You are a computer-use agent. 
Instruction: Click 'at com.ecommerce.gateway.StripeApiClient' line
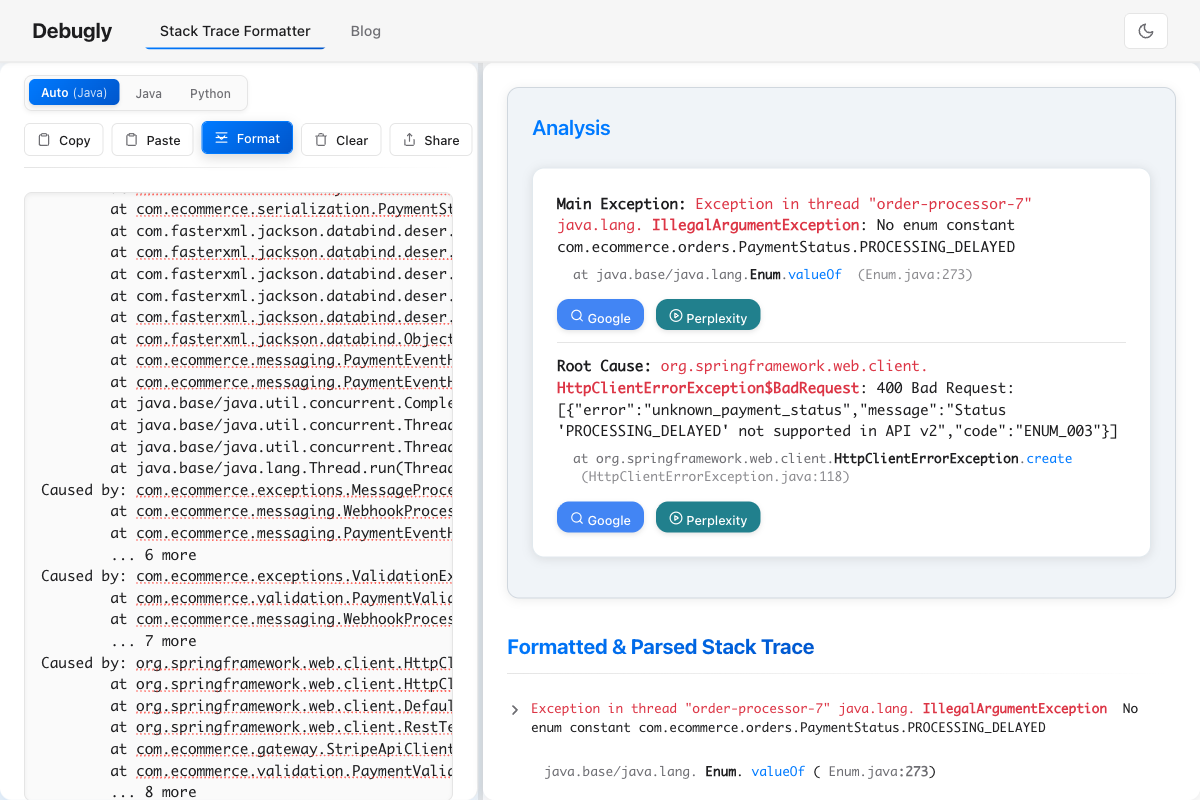[282, 749]
